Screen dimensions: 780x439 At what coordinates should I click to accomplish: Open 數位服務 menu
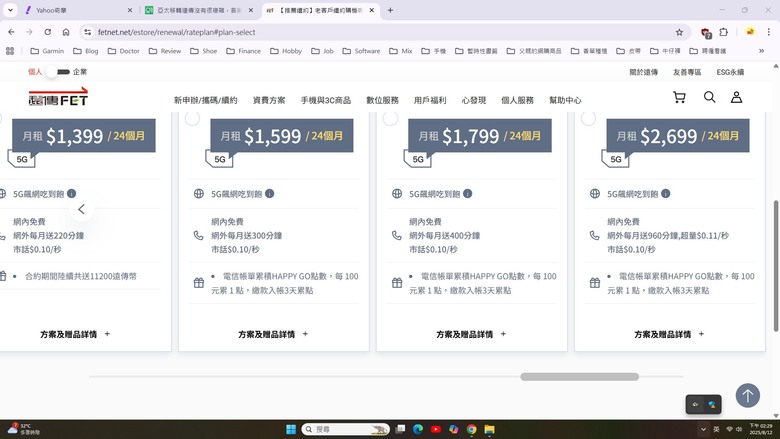(383, 100)
